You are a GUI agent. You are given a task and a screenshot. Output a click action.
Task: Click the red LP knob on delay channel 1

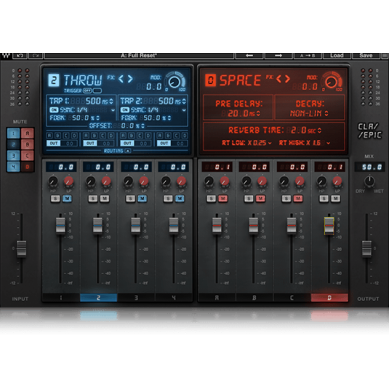[68, 182]
